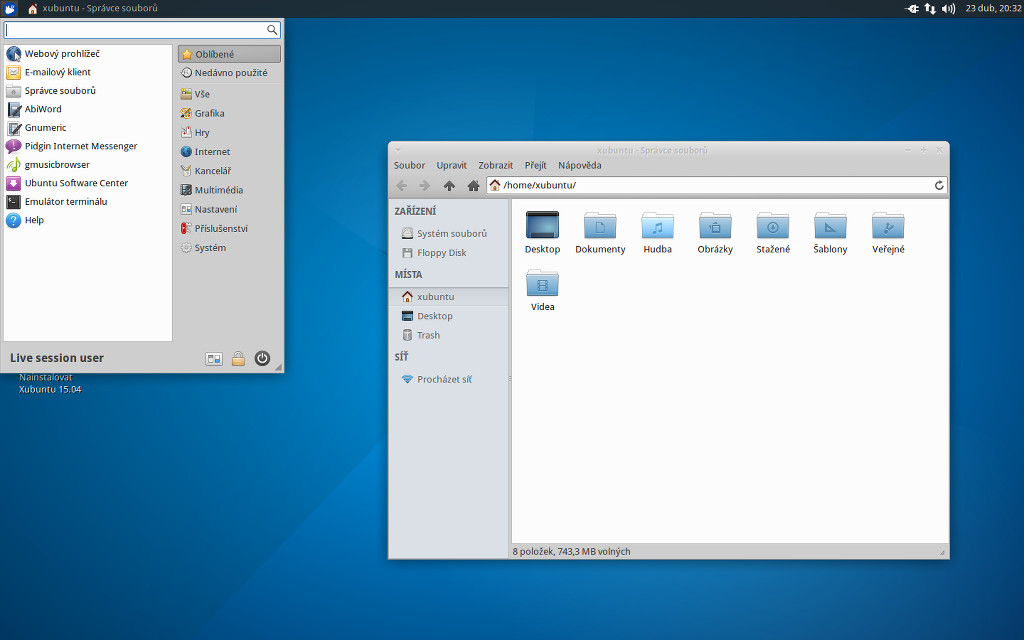Click the clock showing 23 dub, 20:32
Viewport: 1024px width, 640px height.
(993, 8)
